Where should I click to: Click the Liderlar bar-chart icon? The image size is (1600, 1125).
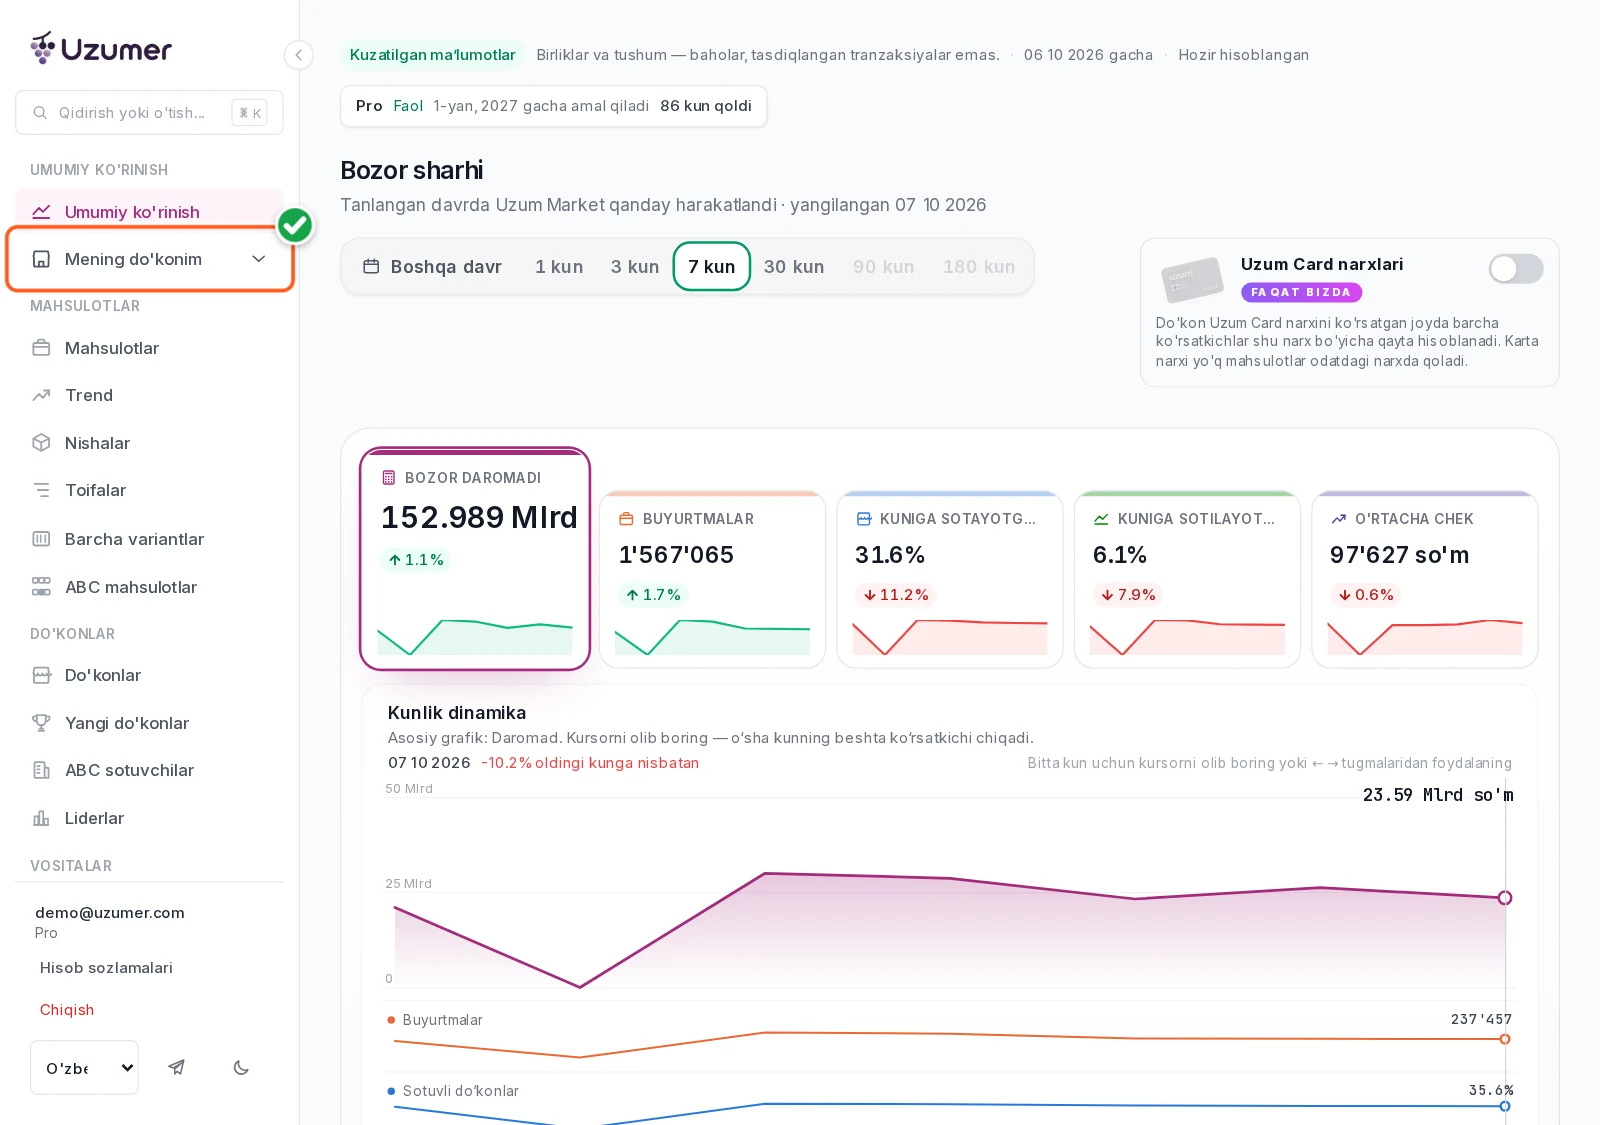pos(41,818)
